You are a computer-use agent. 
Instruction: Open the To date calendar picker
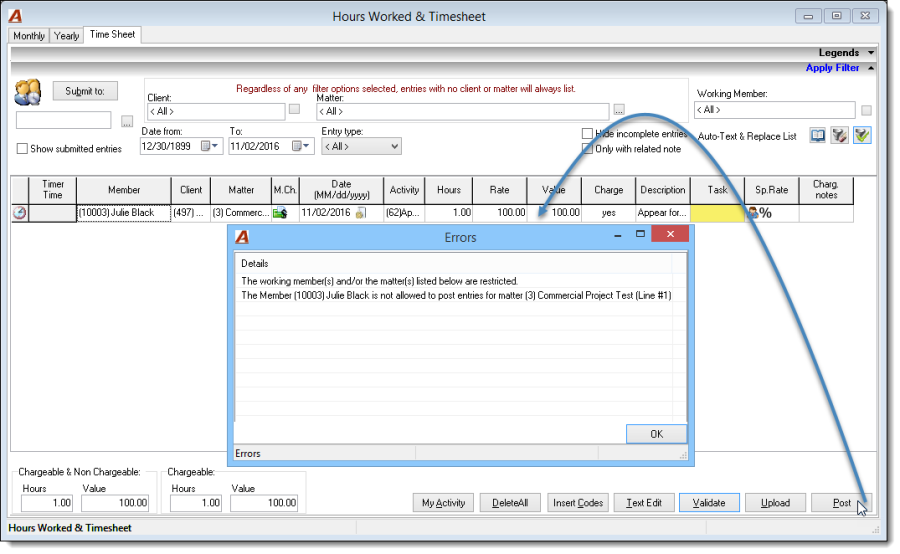[300, 146]
